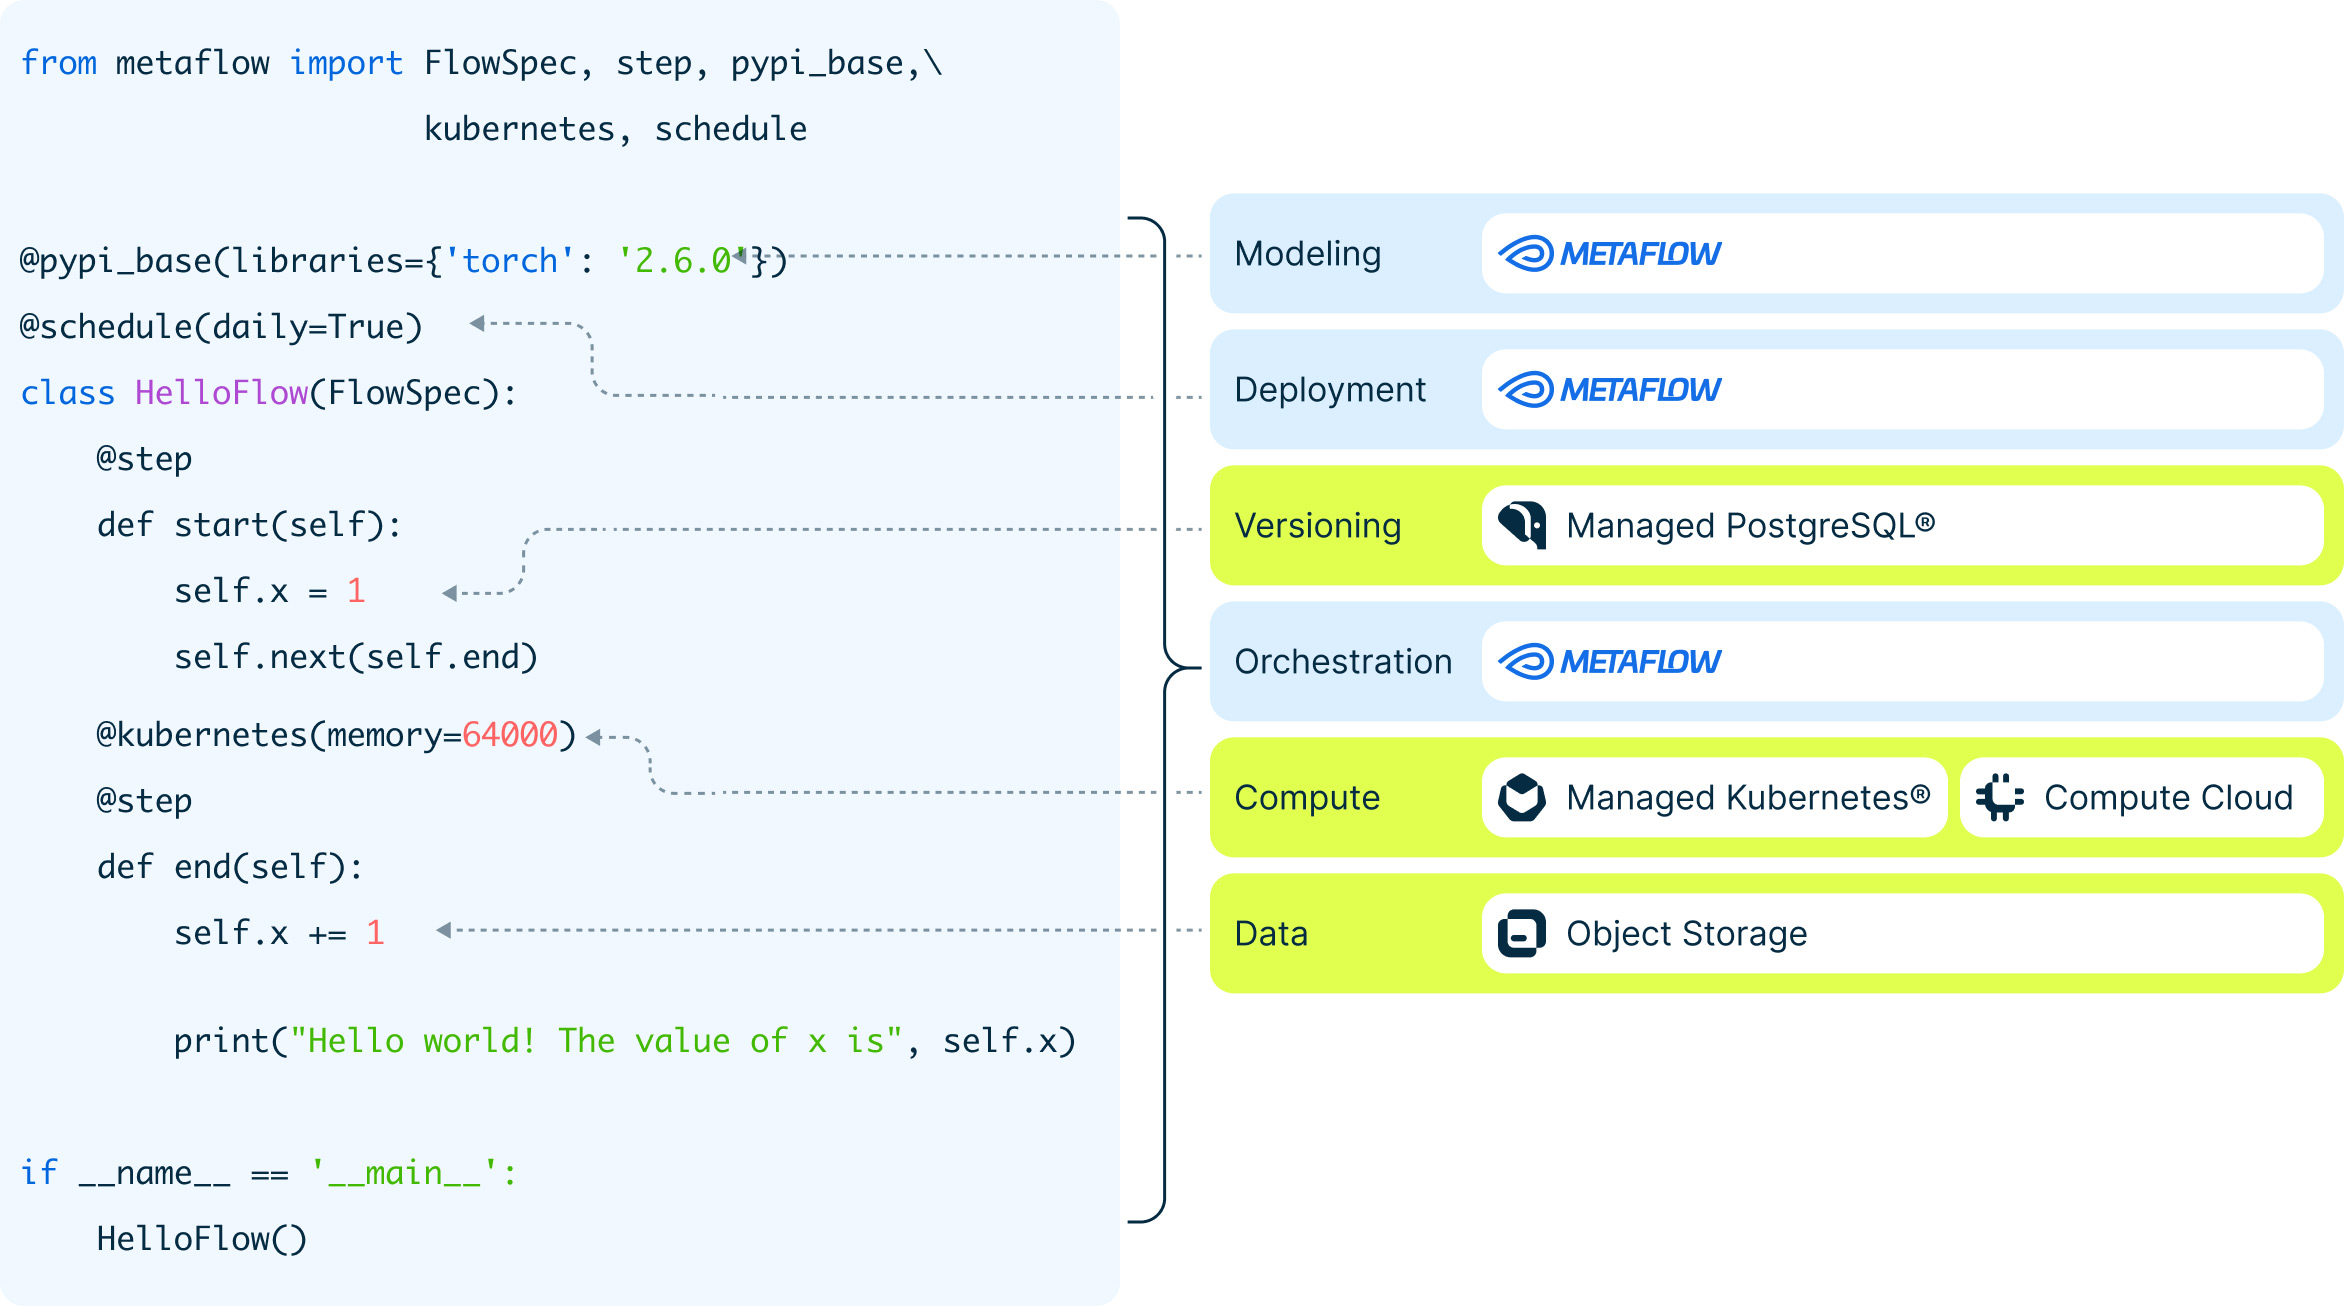Click the Compute Cloud card text
This screenshot has width=2344, height=1306.
(2168, 798)
